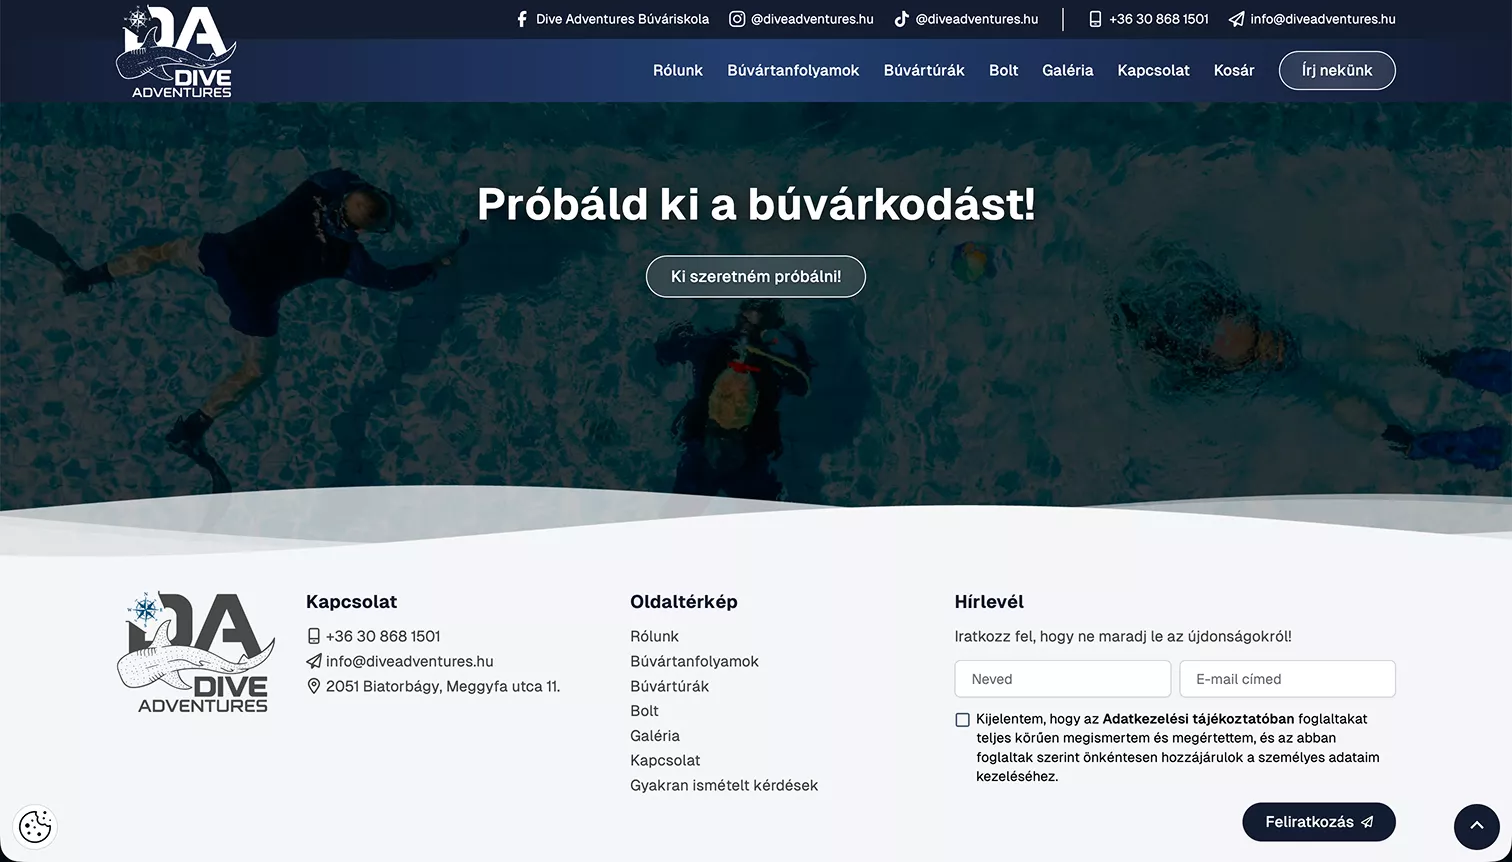
Task: Open Búvártanfolyamok in the footer sitemap
Action: click(x=694, y=661)
